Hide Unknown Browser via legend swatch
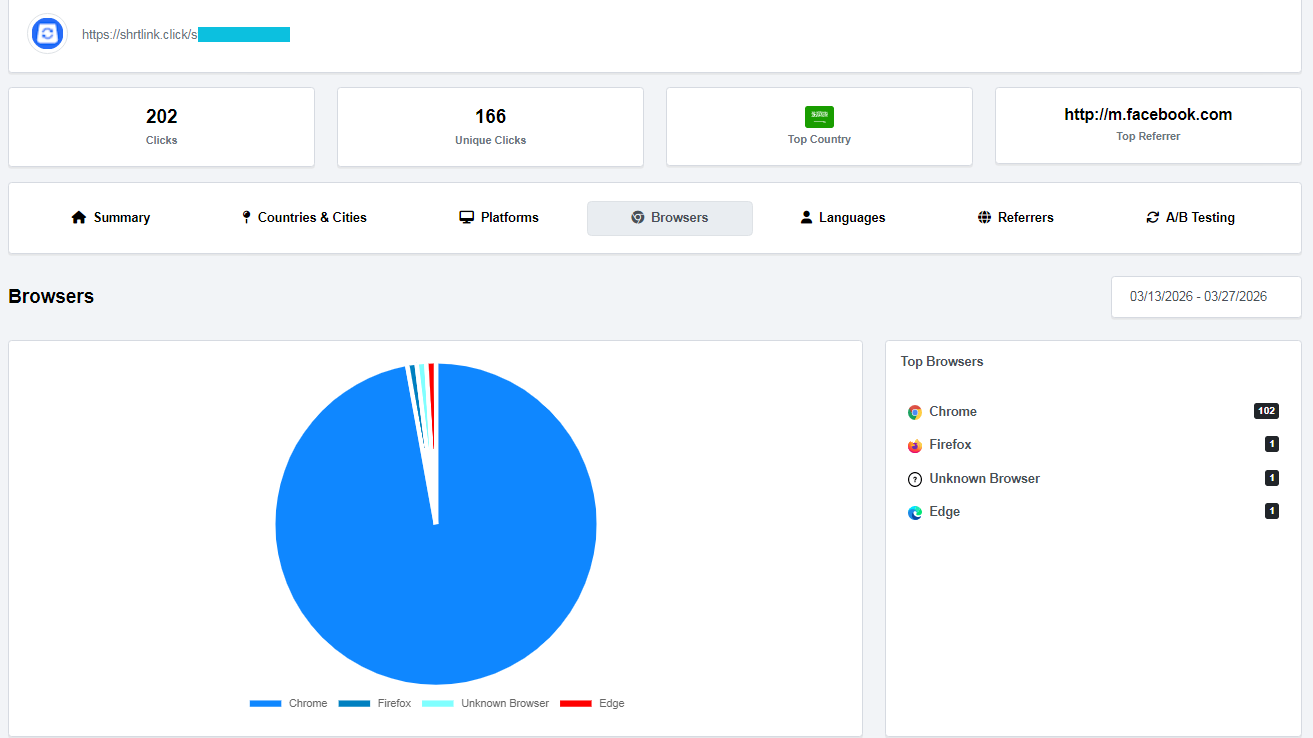Screen dimensions: 1313x738 pyautogui.click(x=438, y=703)
